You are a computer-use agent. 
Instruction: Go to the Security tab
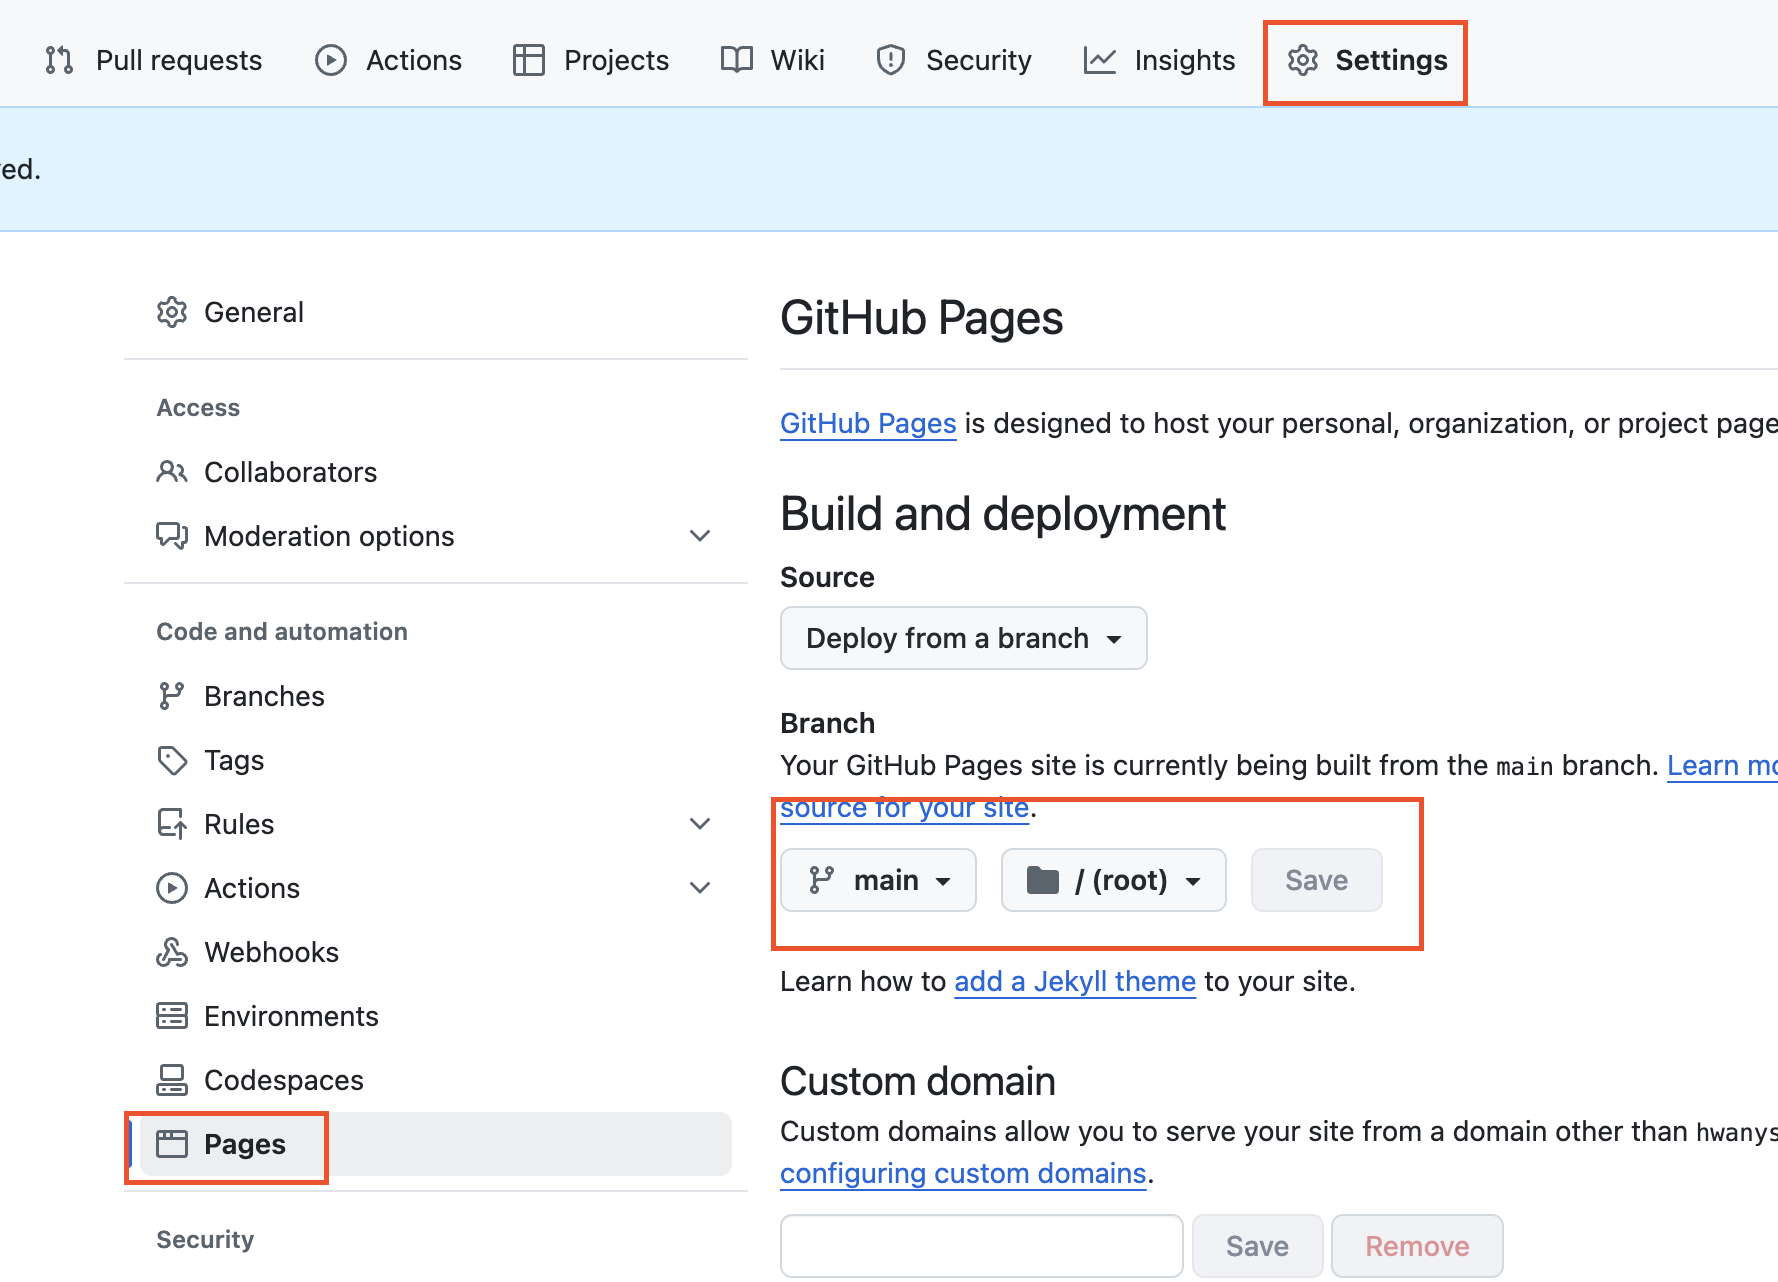(953, 60)
